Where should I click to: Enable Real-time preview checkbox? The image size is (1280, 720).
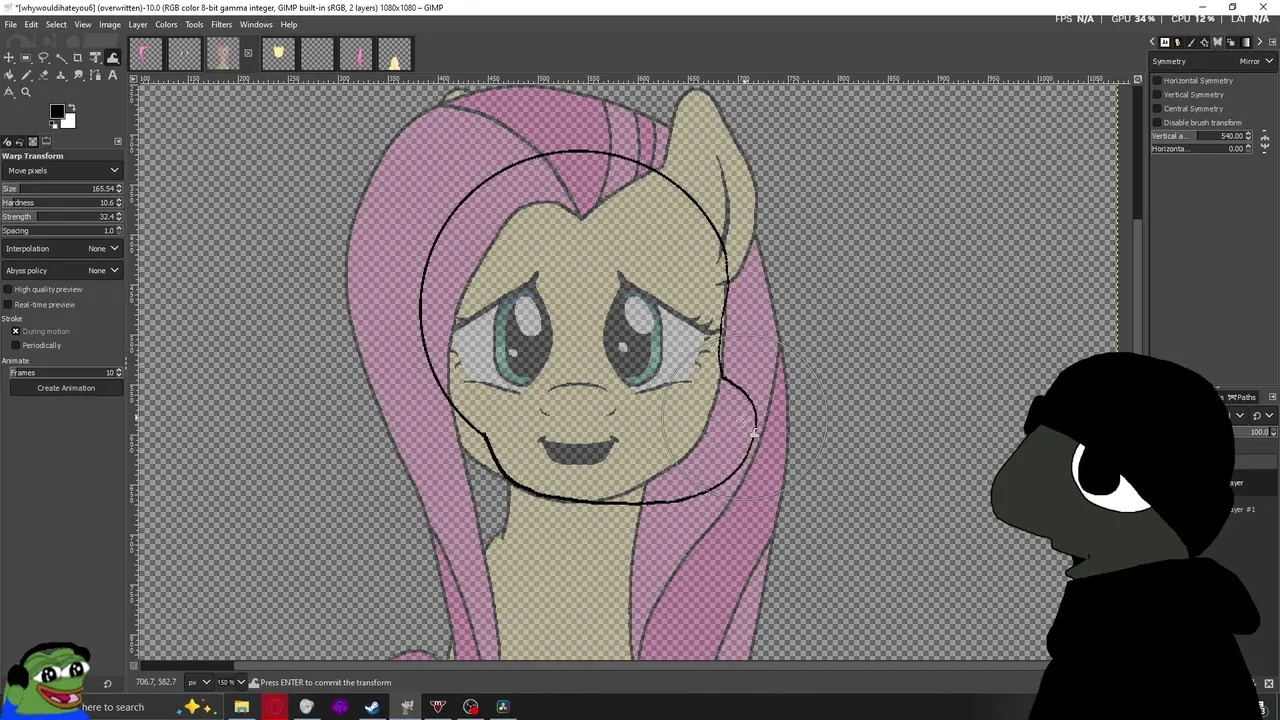[x=8, y=304]
